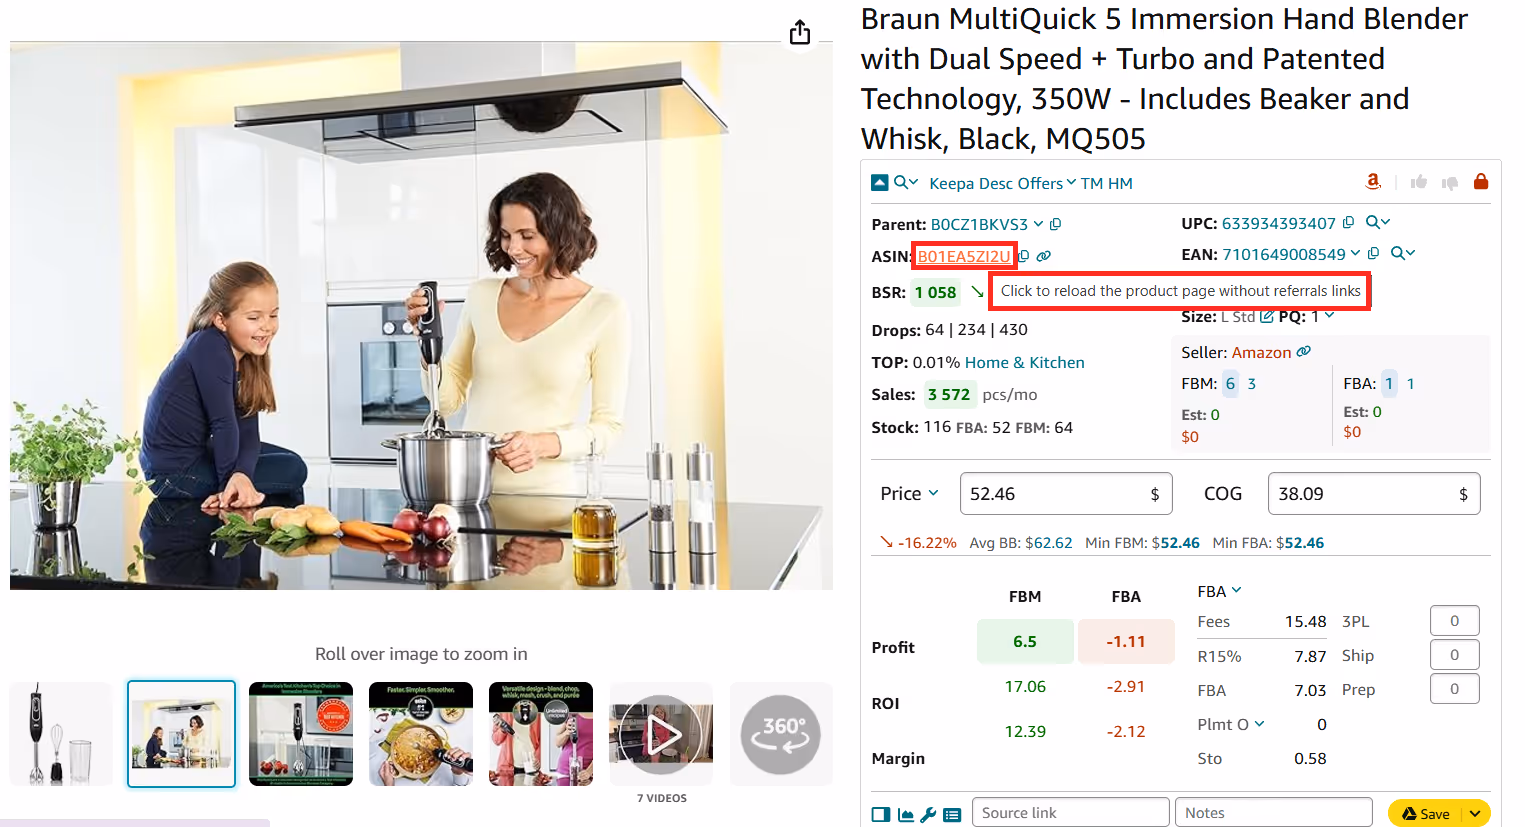
Task: Click the ASIN link B01EA5ZI2U
Action: [964, 256]
